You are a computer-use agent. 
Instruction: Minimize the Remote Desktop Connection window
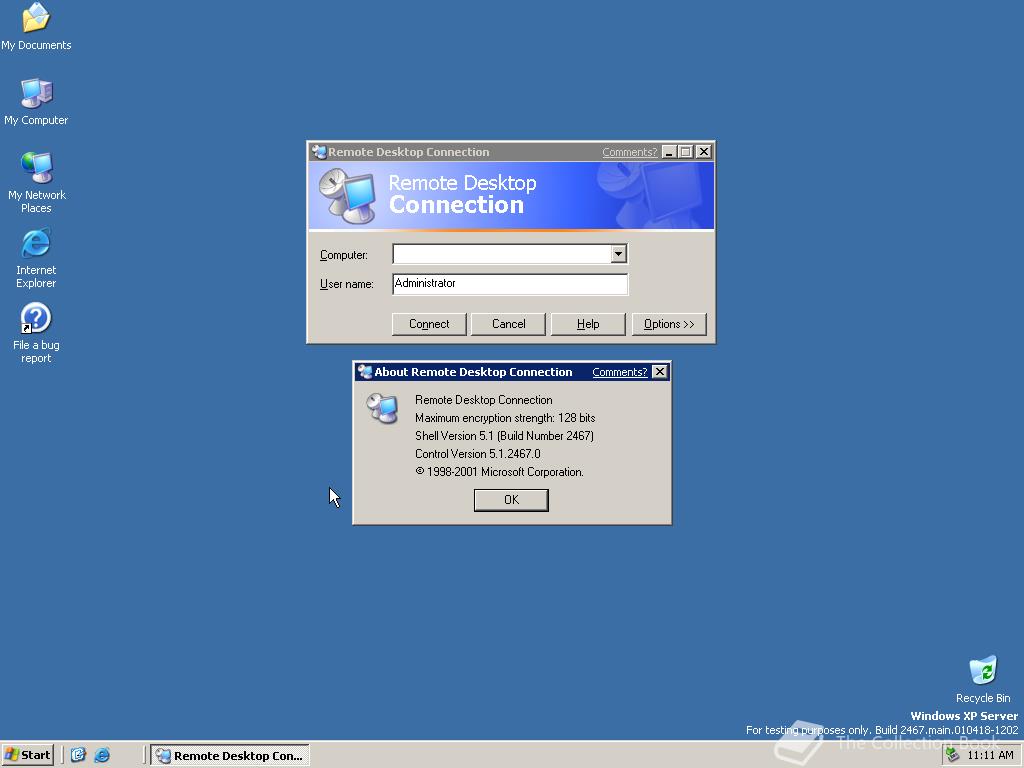pos(669,152)
